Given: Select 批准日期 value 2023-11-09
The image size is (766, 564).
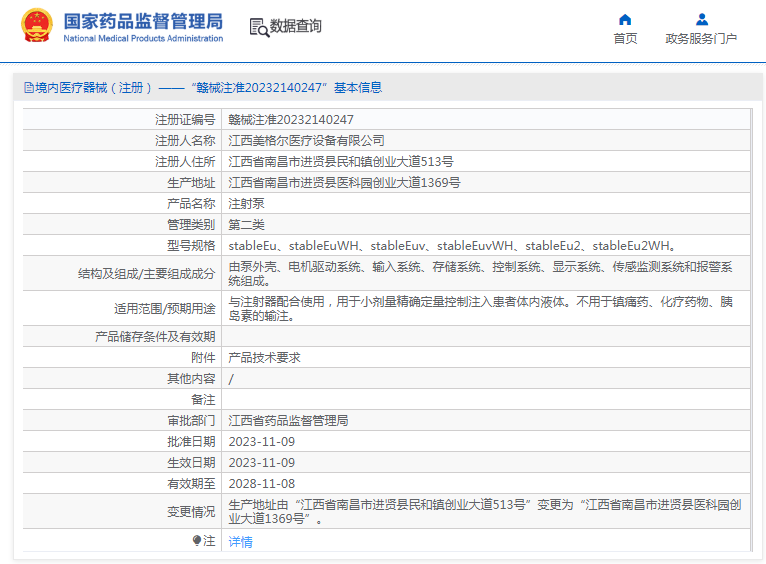Looking at the screenshot, I should [262, 442].
